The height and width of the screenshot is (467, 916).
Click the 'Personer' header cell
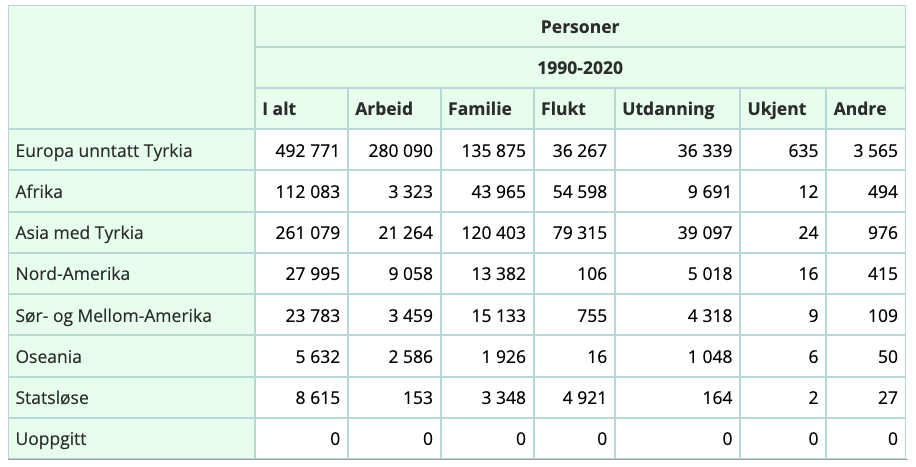coord(580,27)
